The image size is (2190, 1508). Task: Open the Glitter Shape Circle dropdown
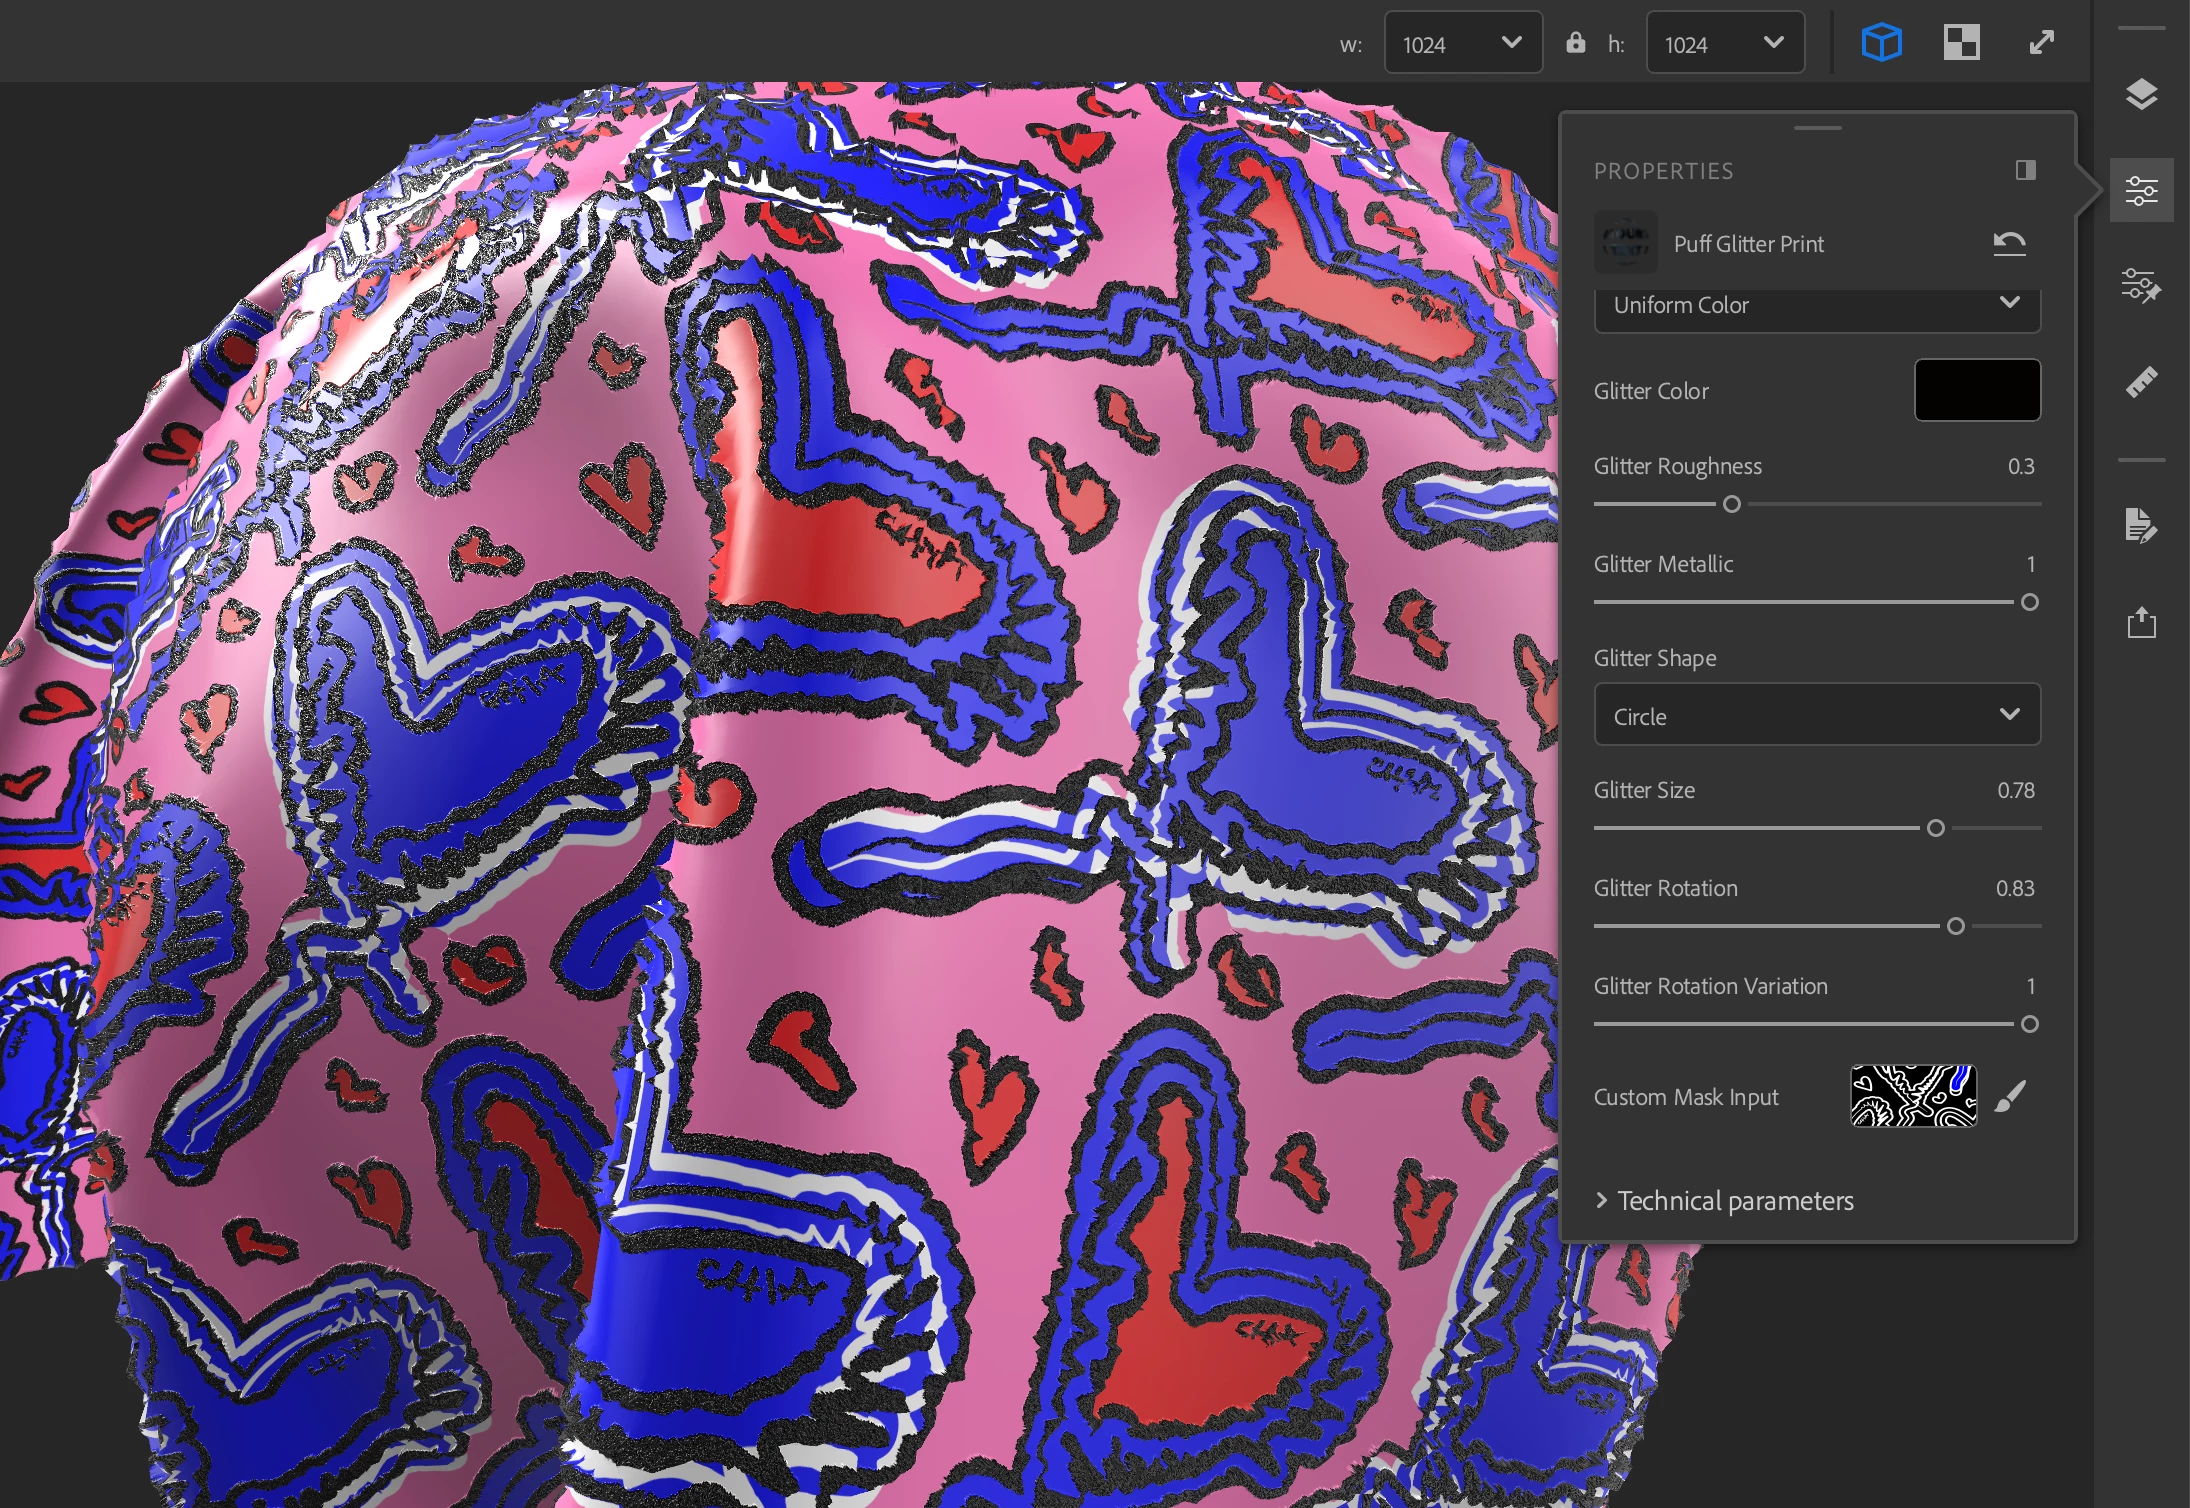click(x=1816, y=715)
